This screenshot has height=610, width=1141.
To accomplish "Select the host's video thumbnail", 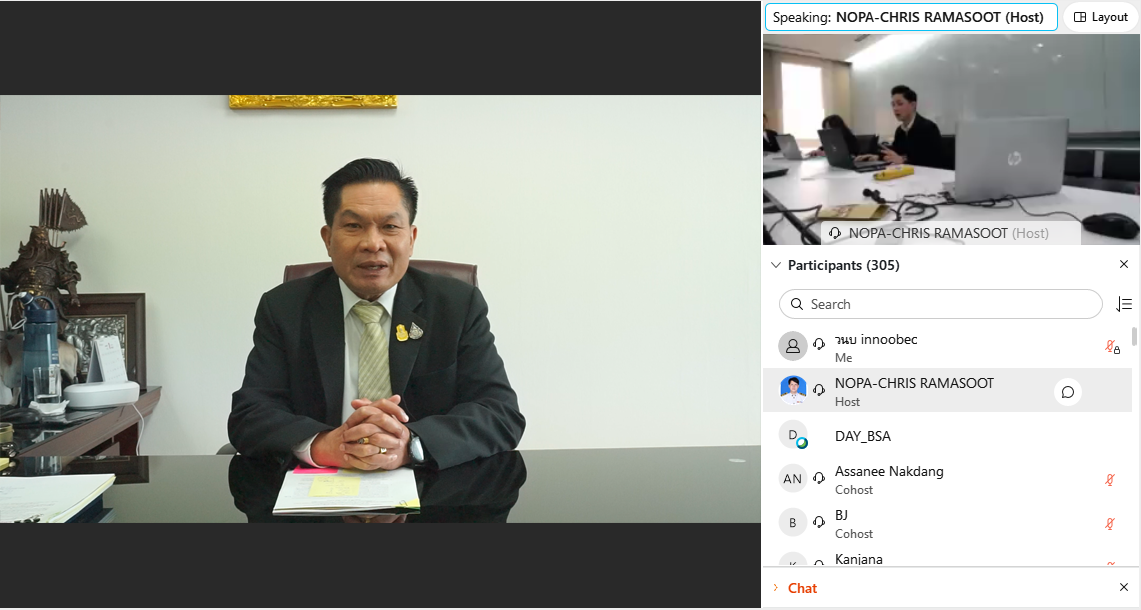I will pyautogui.click(x=951, y=139).
